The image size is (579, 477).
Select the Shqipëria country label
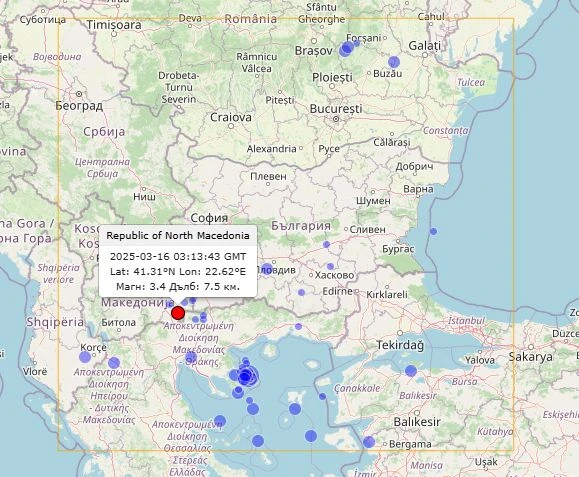click(x=55, y=322)
